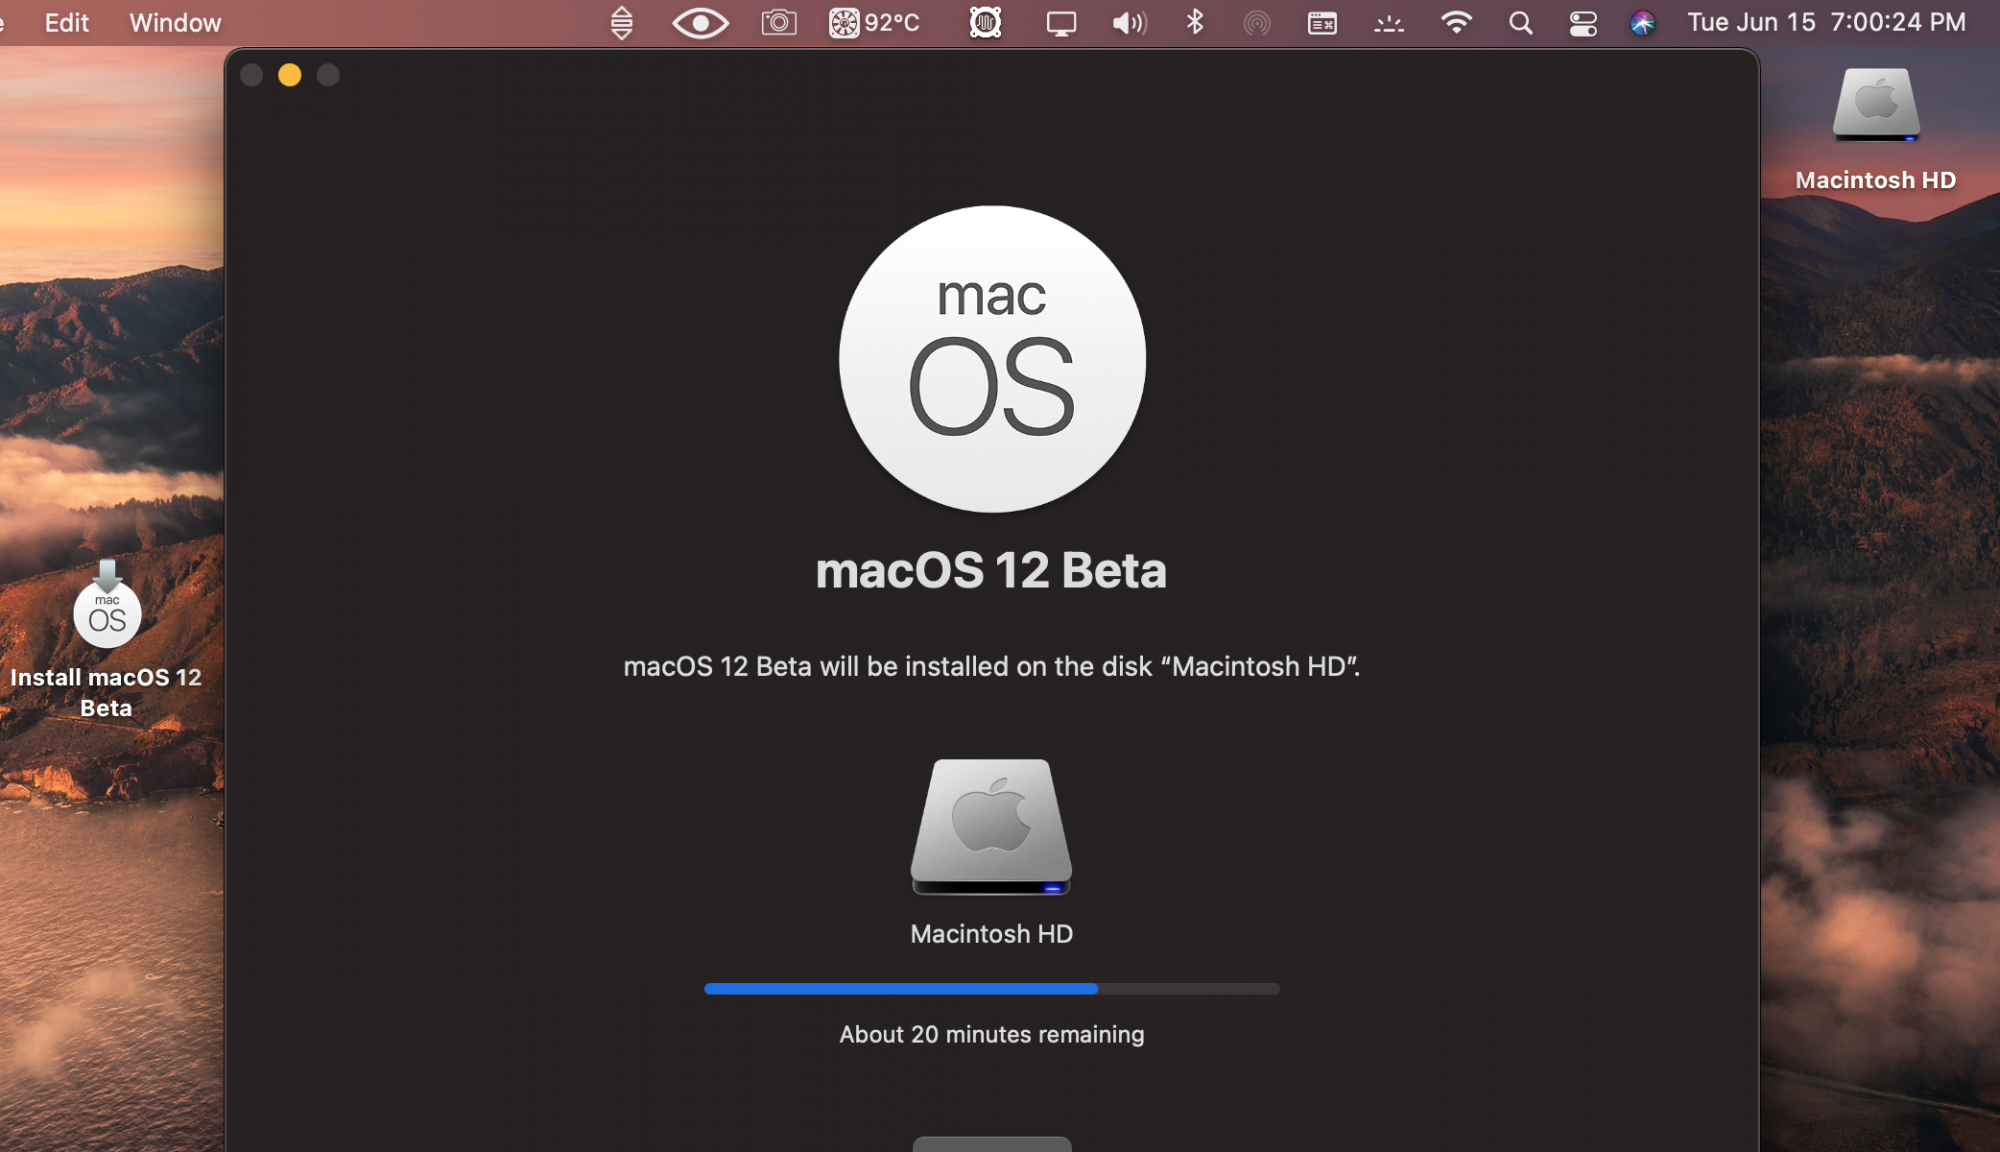This screenshot has height=1152, width=2000.
Task: Click the large macOS logo in installer
Action: pyautogui.click(x=992, y=359)
